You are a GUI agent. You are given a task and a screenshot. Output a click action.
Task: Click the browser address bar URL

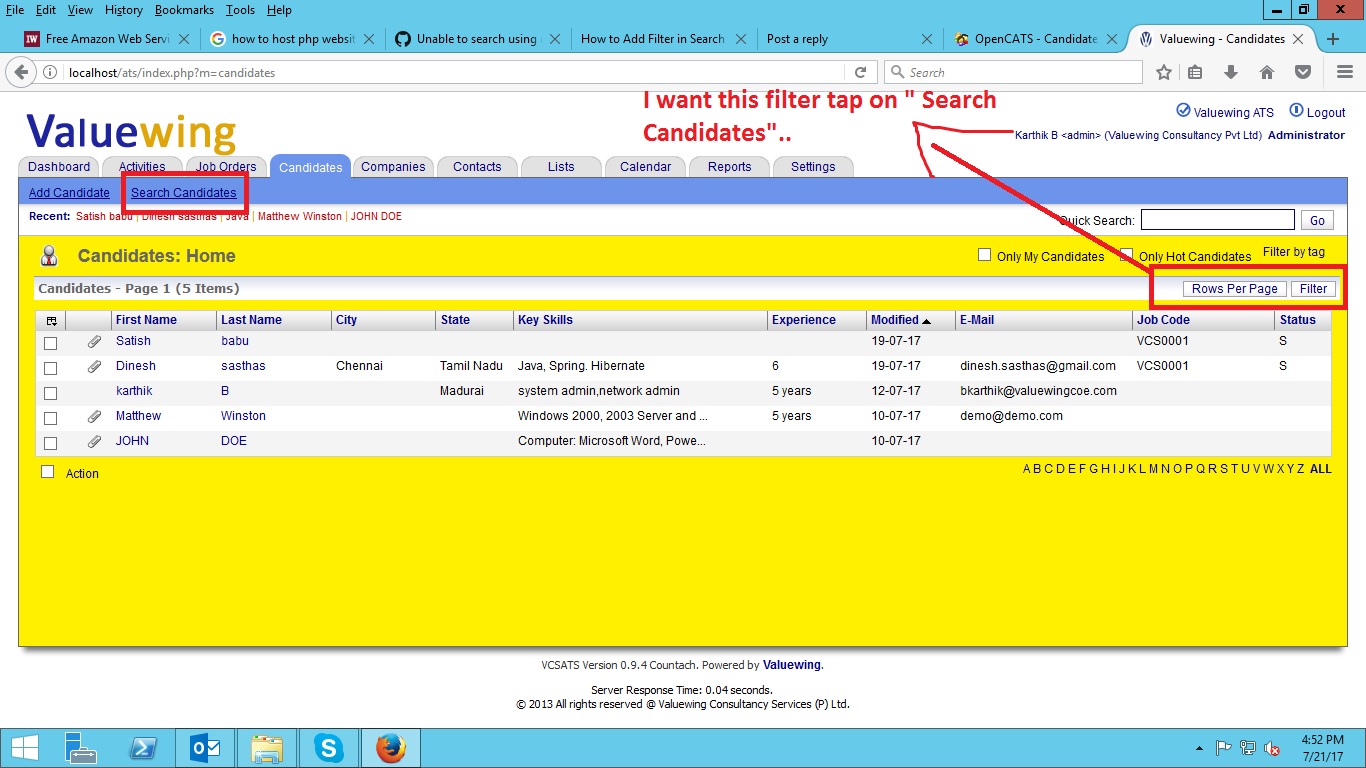172,72
